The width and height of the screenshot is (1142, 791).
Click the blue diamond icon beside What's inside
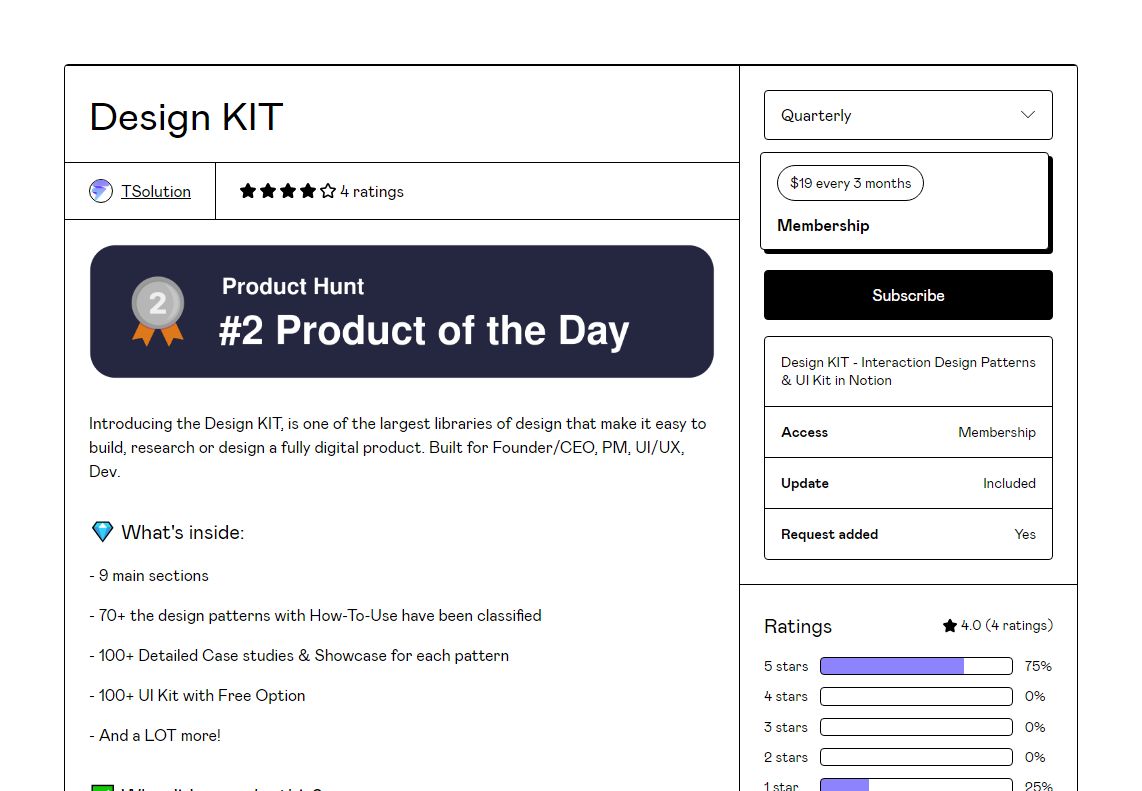click(x=102, y=532)
